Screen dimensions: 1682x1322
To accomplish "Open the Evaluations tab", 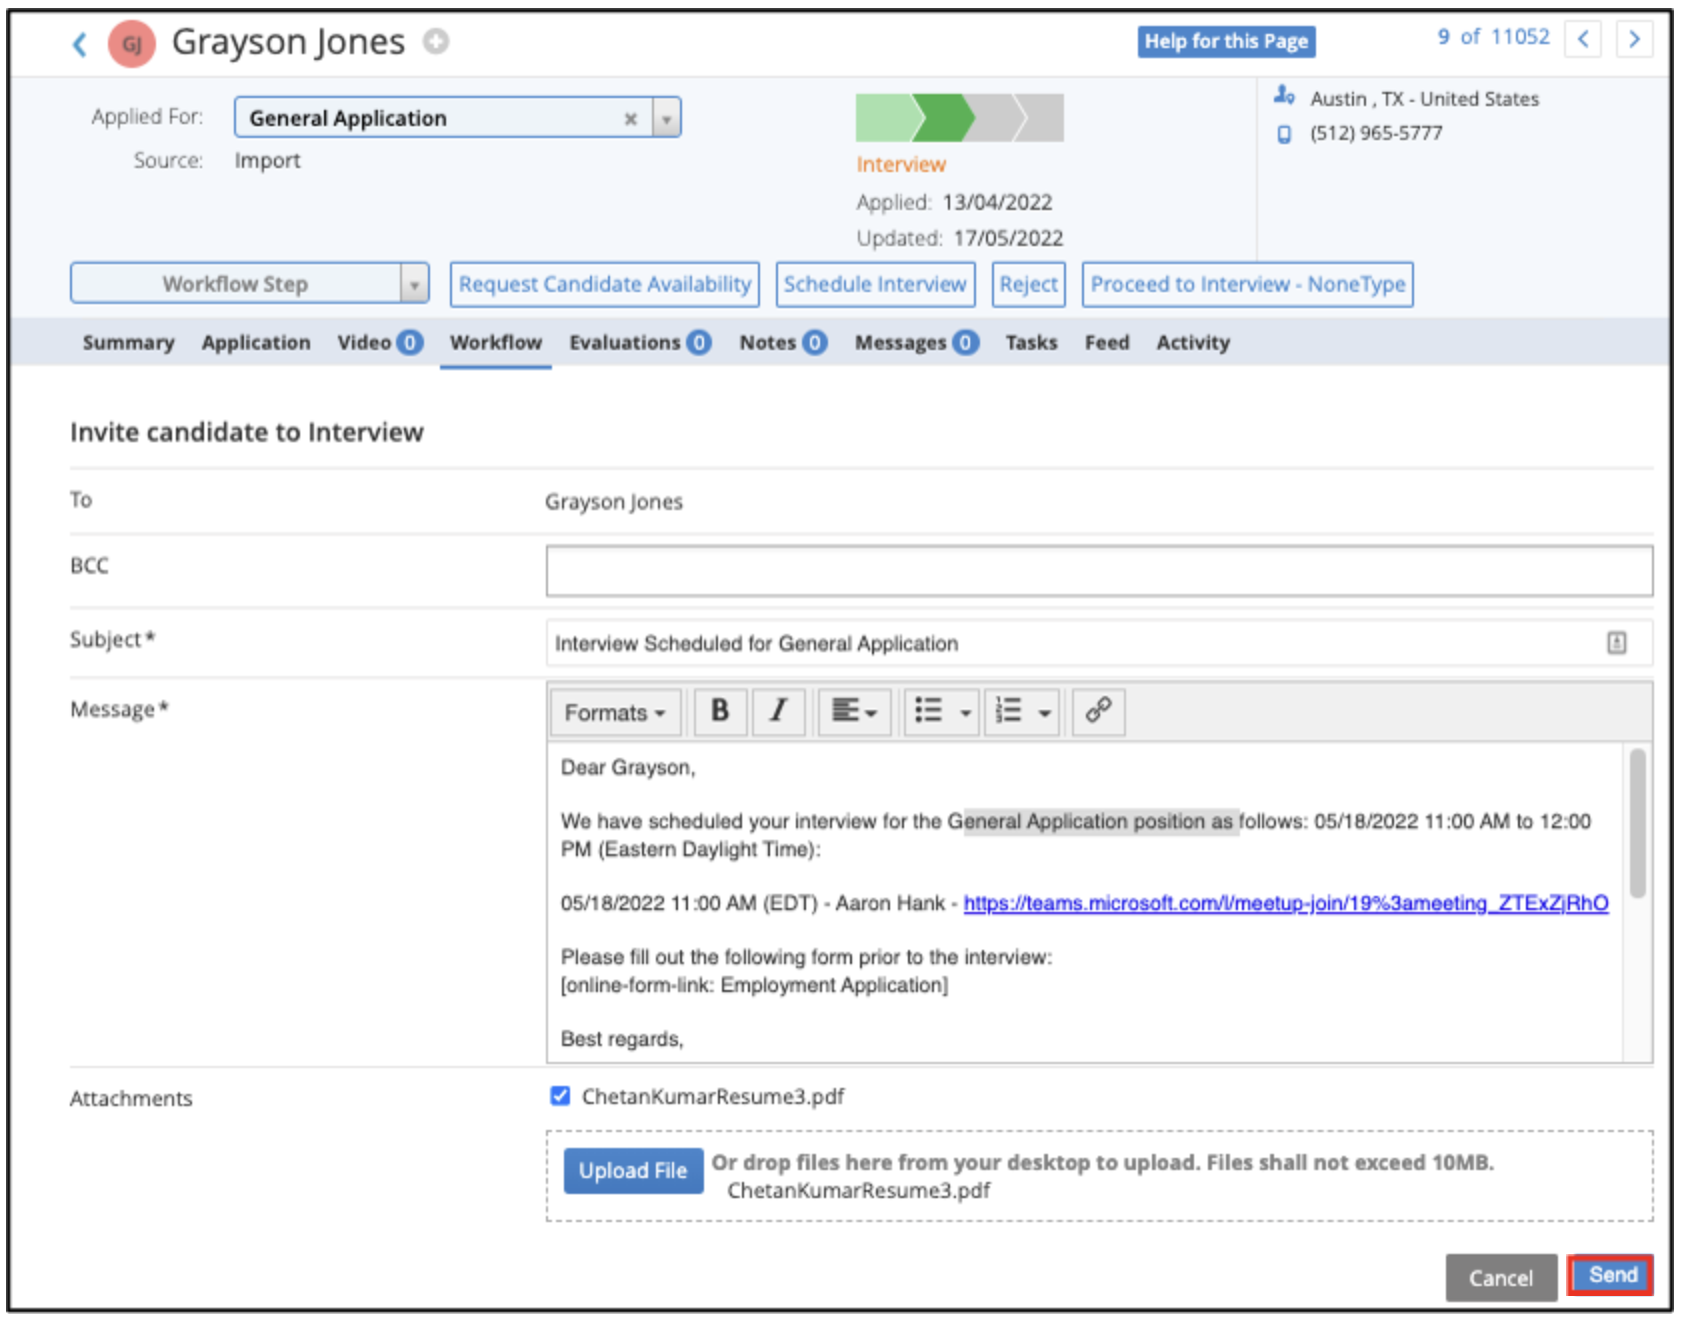I will (x=640, y=343).
